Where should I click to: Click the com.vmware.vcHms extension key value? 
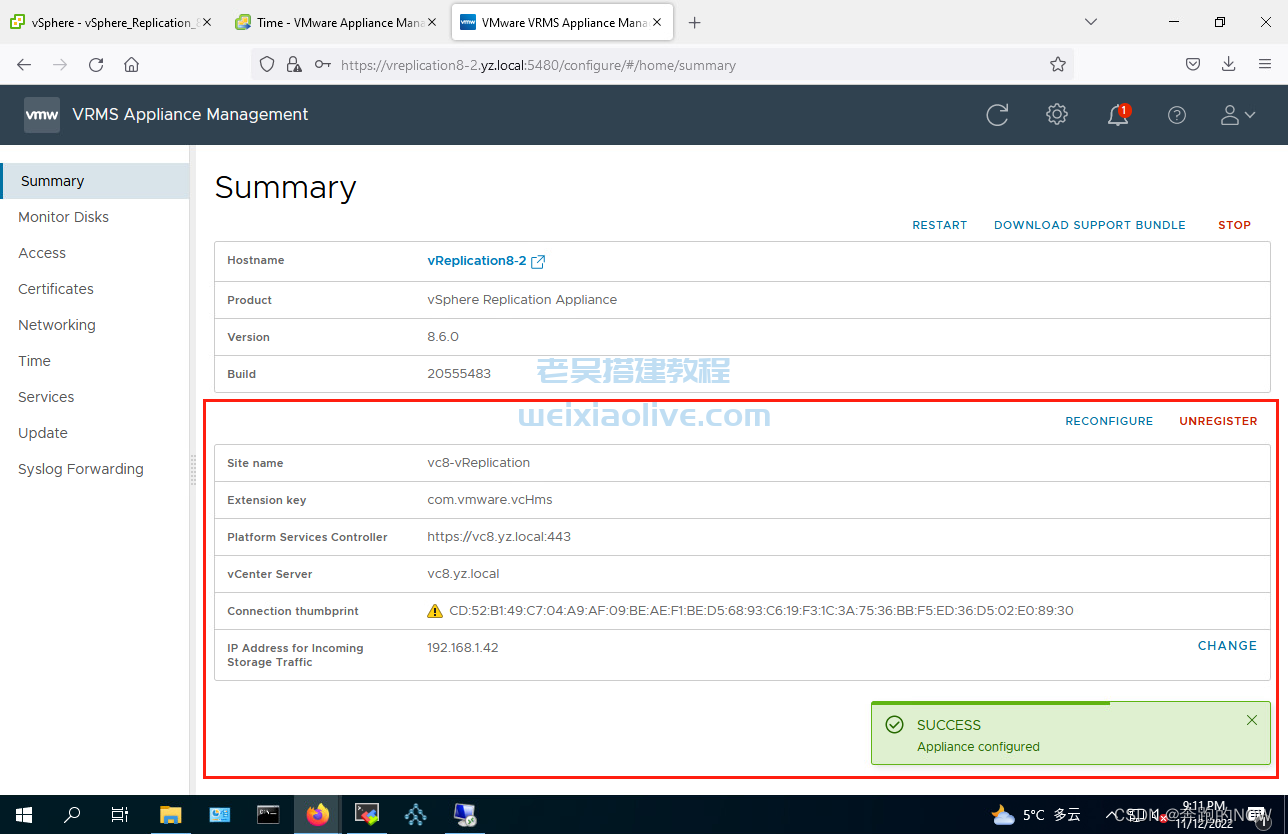click(x=490, y=500)
